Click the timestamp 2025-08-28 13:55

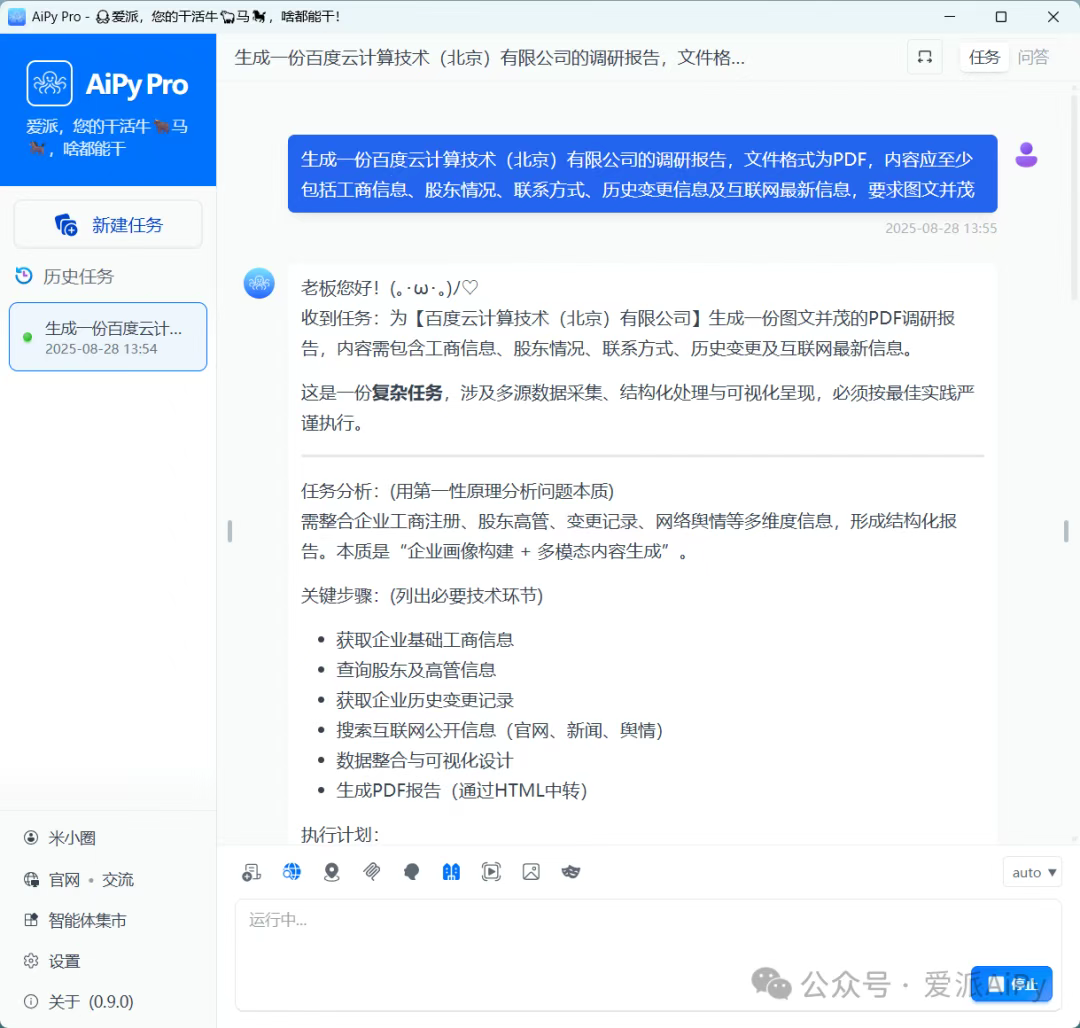pyautogui.click(x=941, y=229)
